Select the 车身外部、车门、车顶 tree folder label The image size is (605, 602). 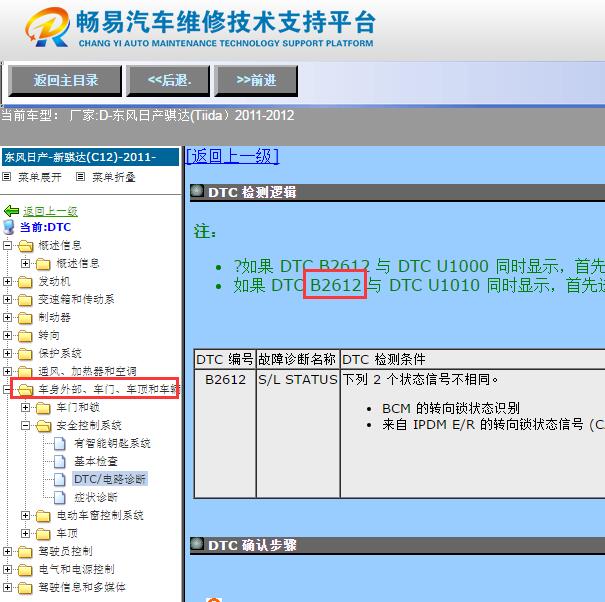coord(109,389)
